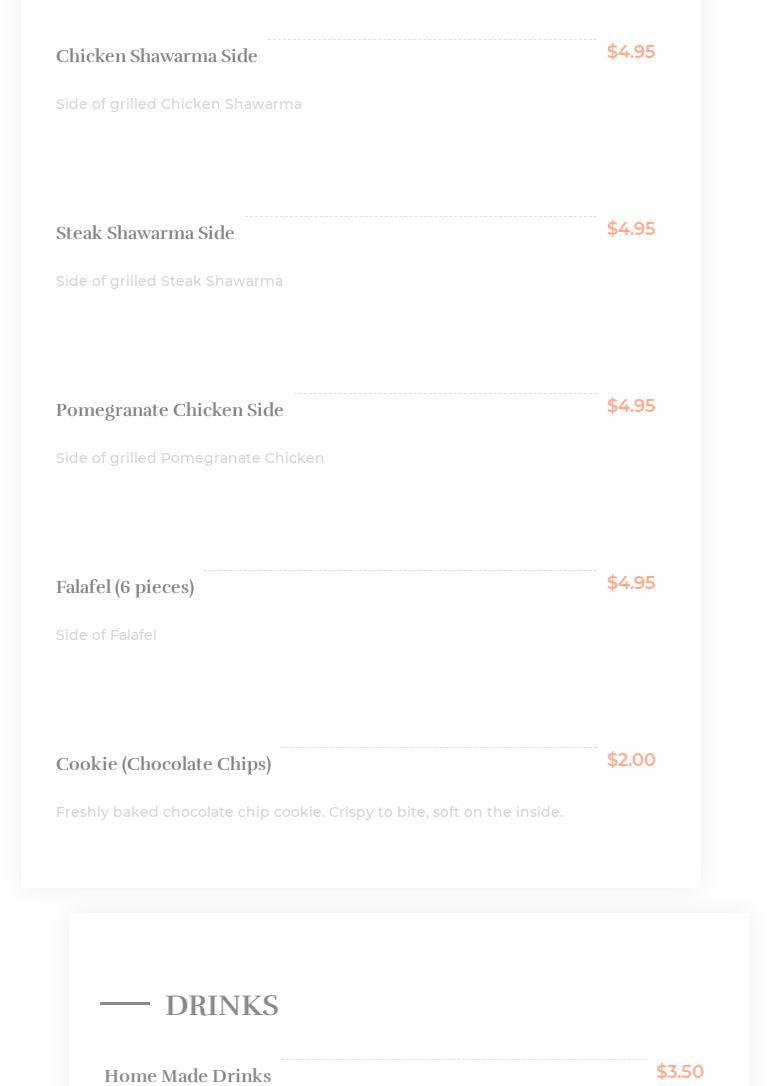This screenshot has height=1086, width=770.
Task: Click the Chicken Shawarma Side item title
Action: point(157,57)
